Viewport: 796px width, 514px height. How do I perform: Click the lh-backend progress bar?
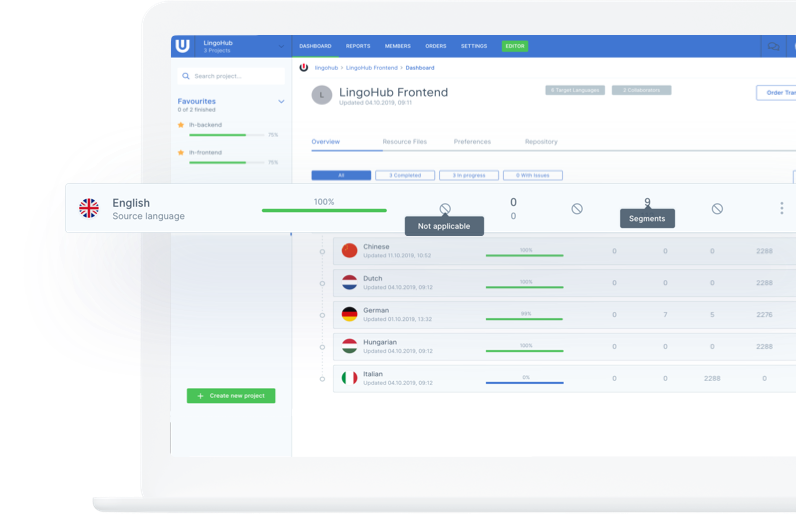coord(226,135)
